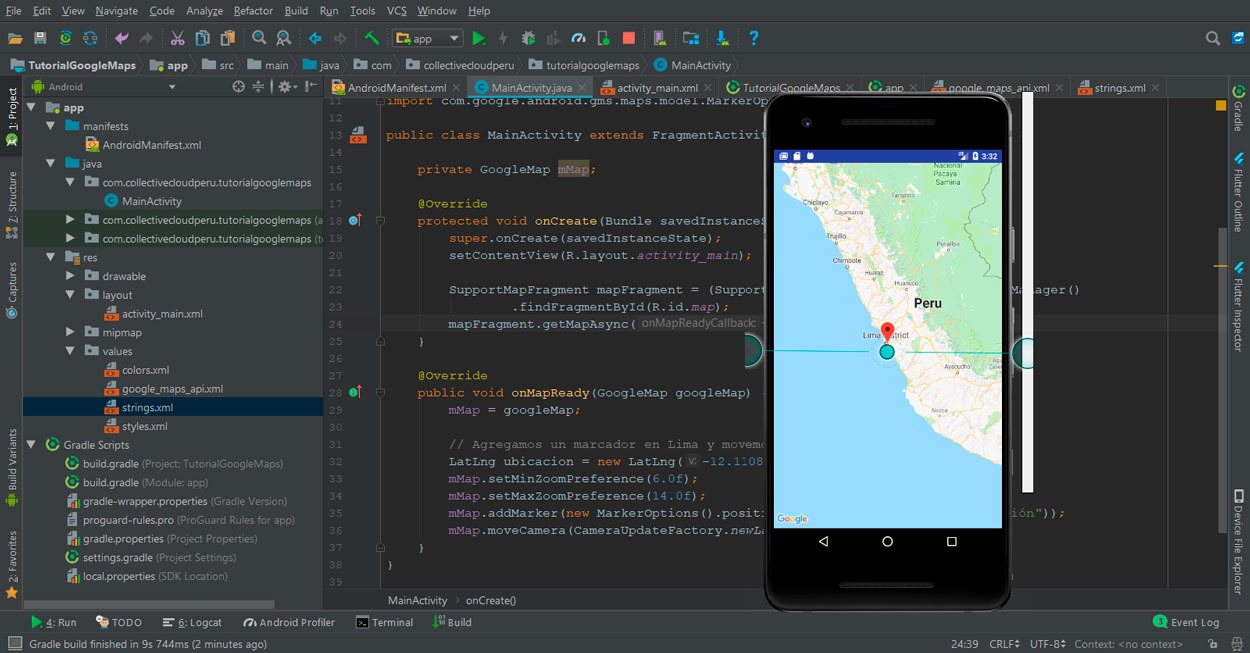Click the Help question mark icon
The image size is (1250, 653).
(754, 38)
